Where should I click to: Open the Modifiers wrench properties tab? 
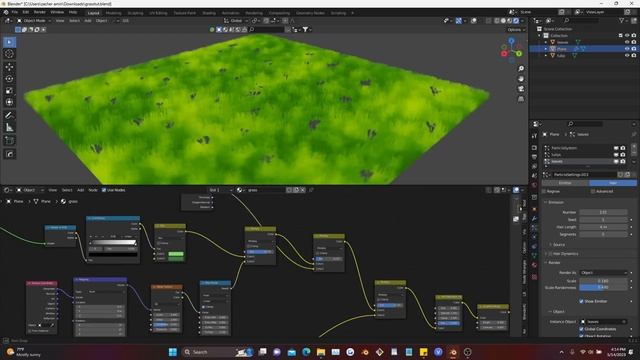point(534,218)
